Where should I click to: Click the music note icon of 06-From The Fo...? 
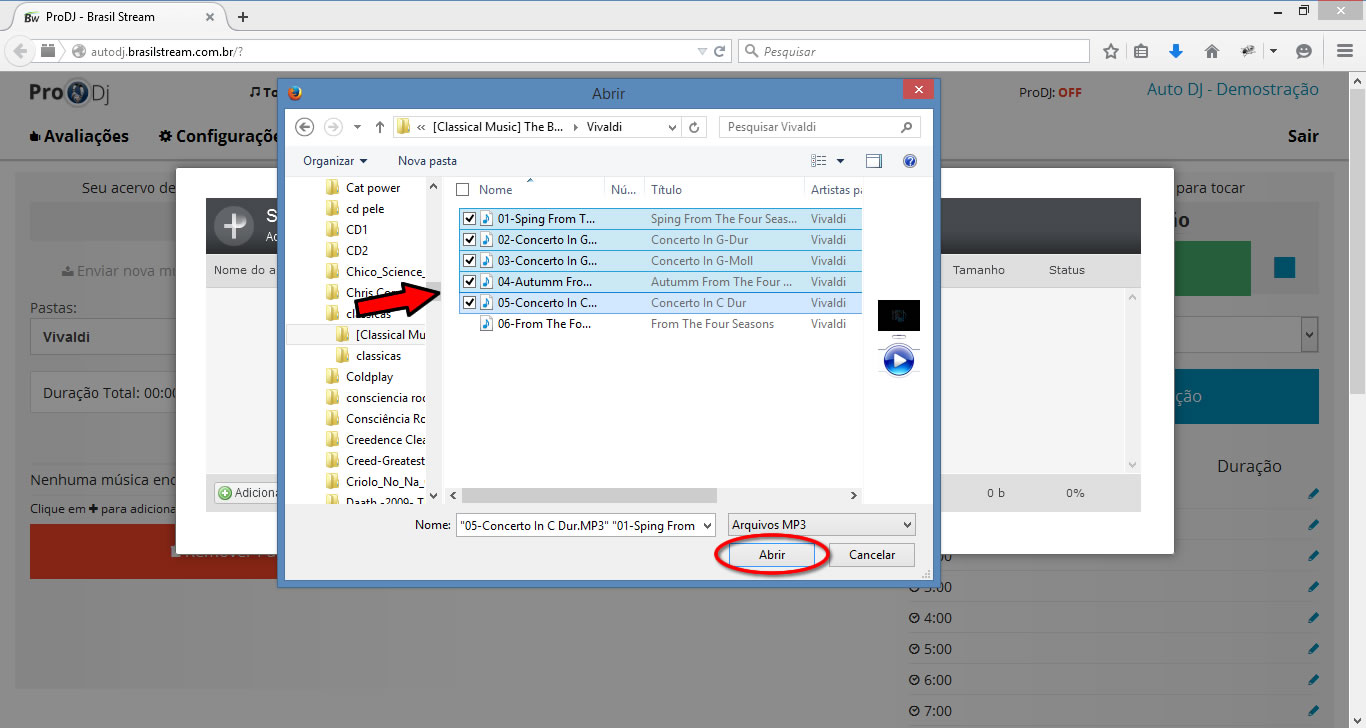486,324
